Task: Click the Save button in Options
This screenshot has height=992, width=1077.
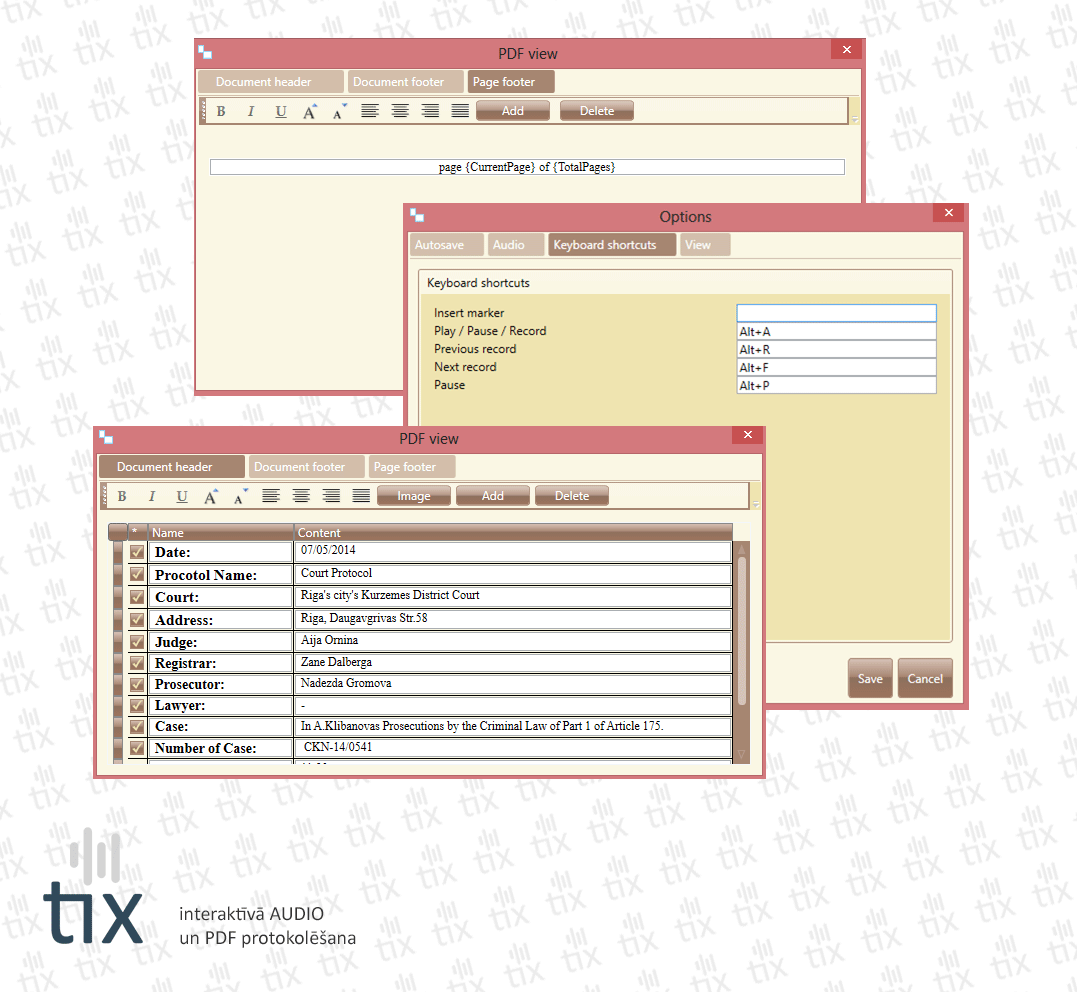Action: coord(870,679)
